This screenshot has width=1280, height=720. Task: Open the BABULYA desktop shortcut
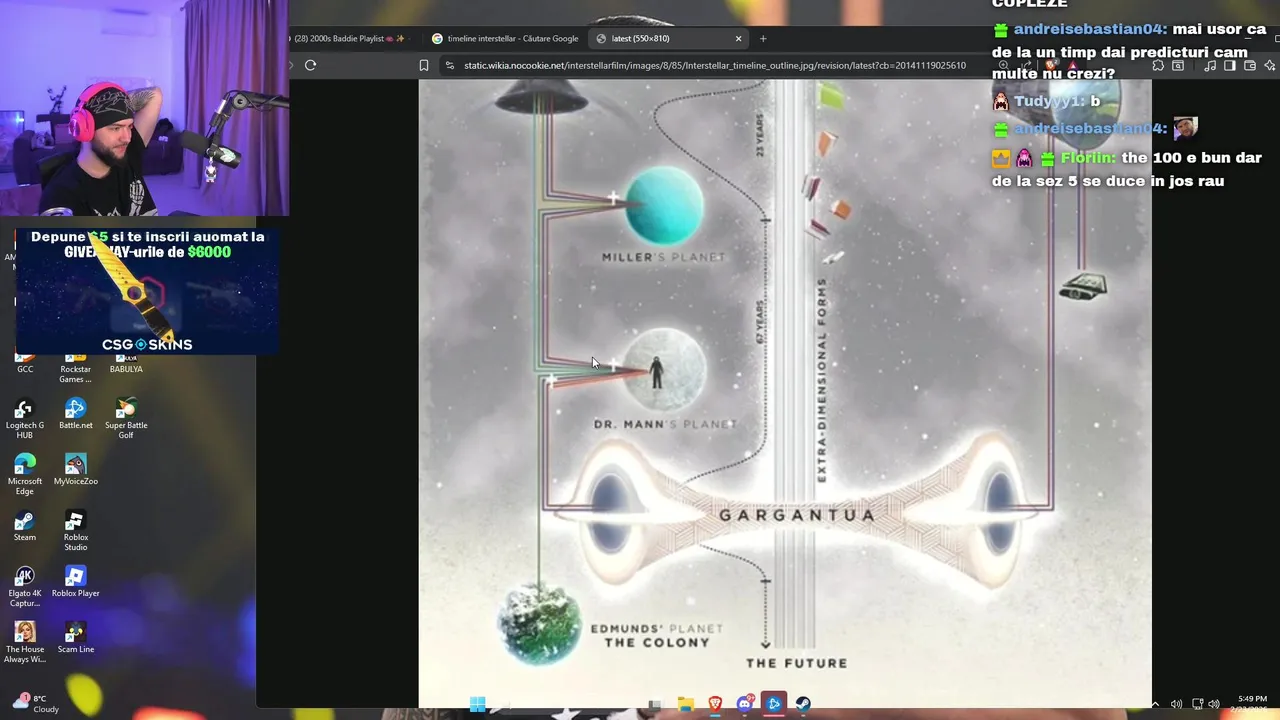126,362
